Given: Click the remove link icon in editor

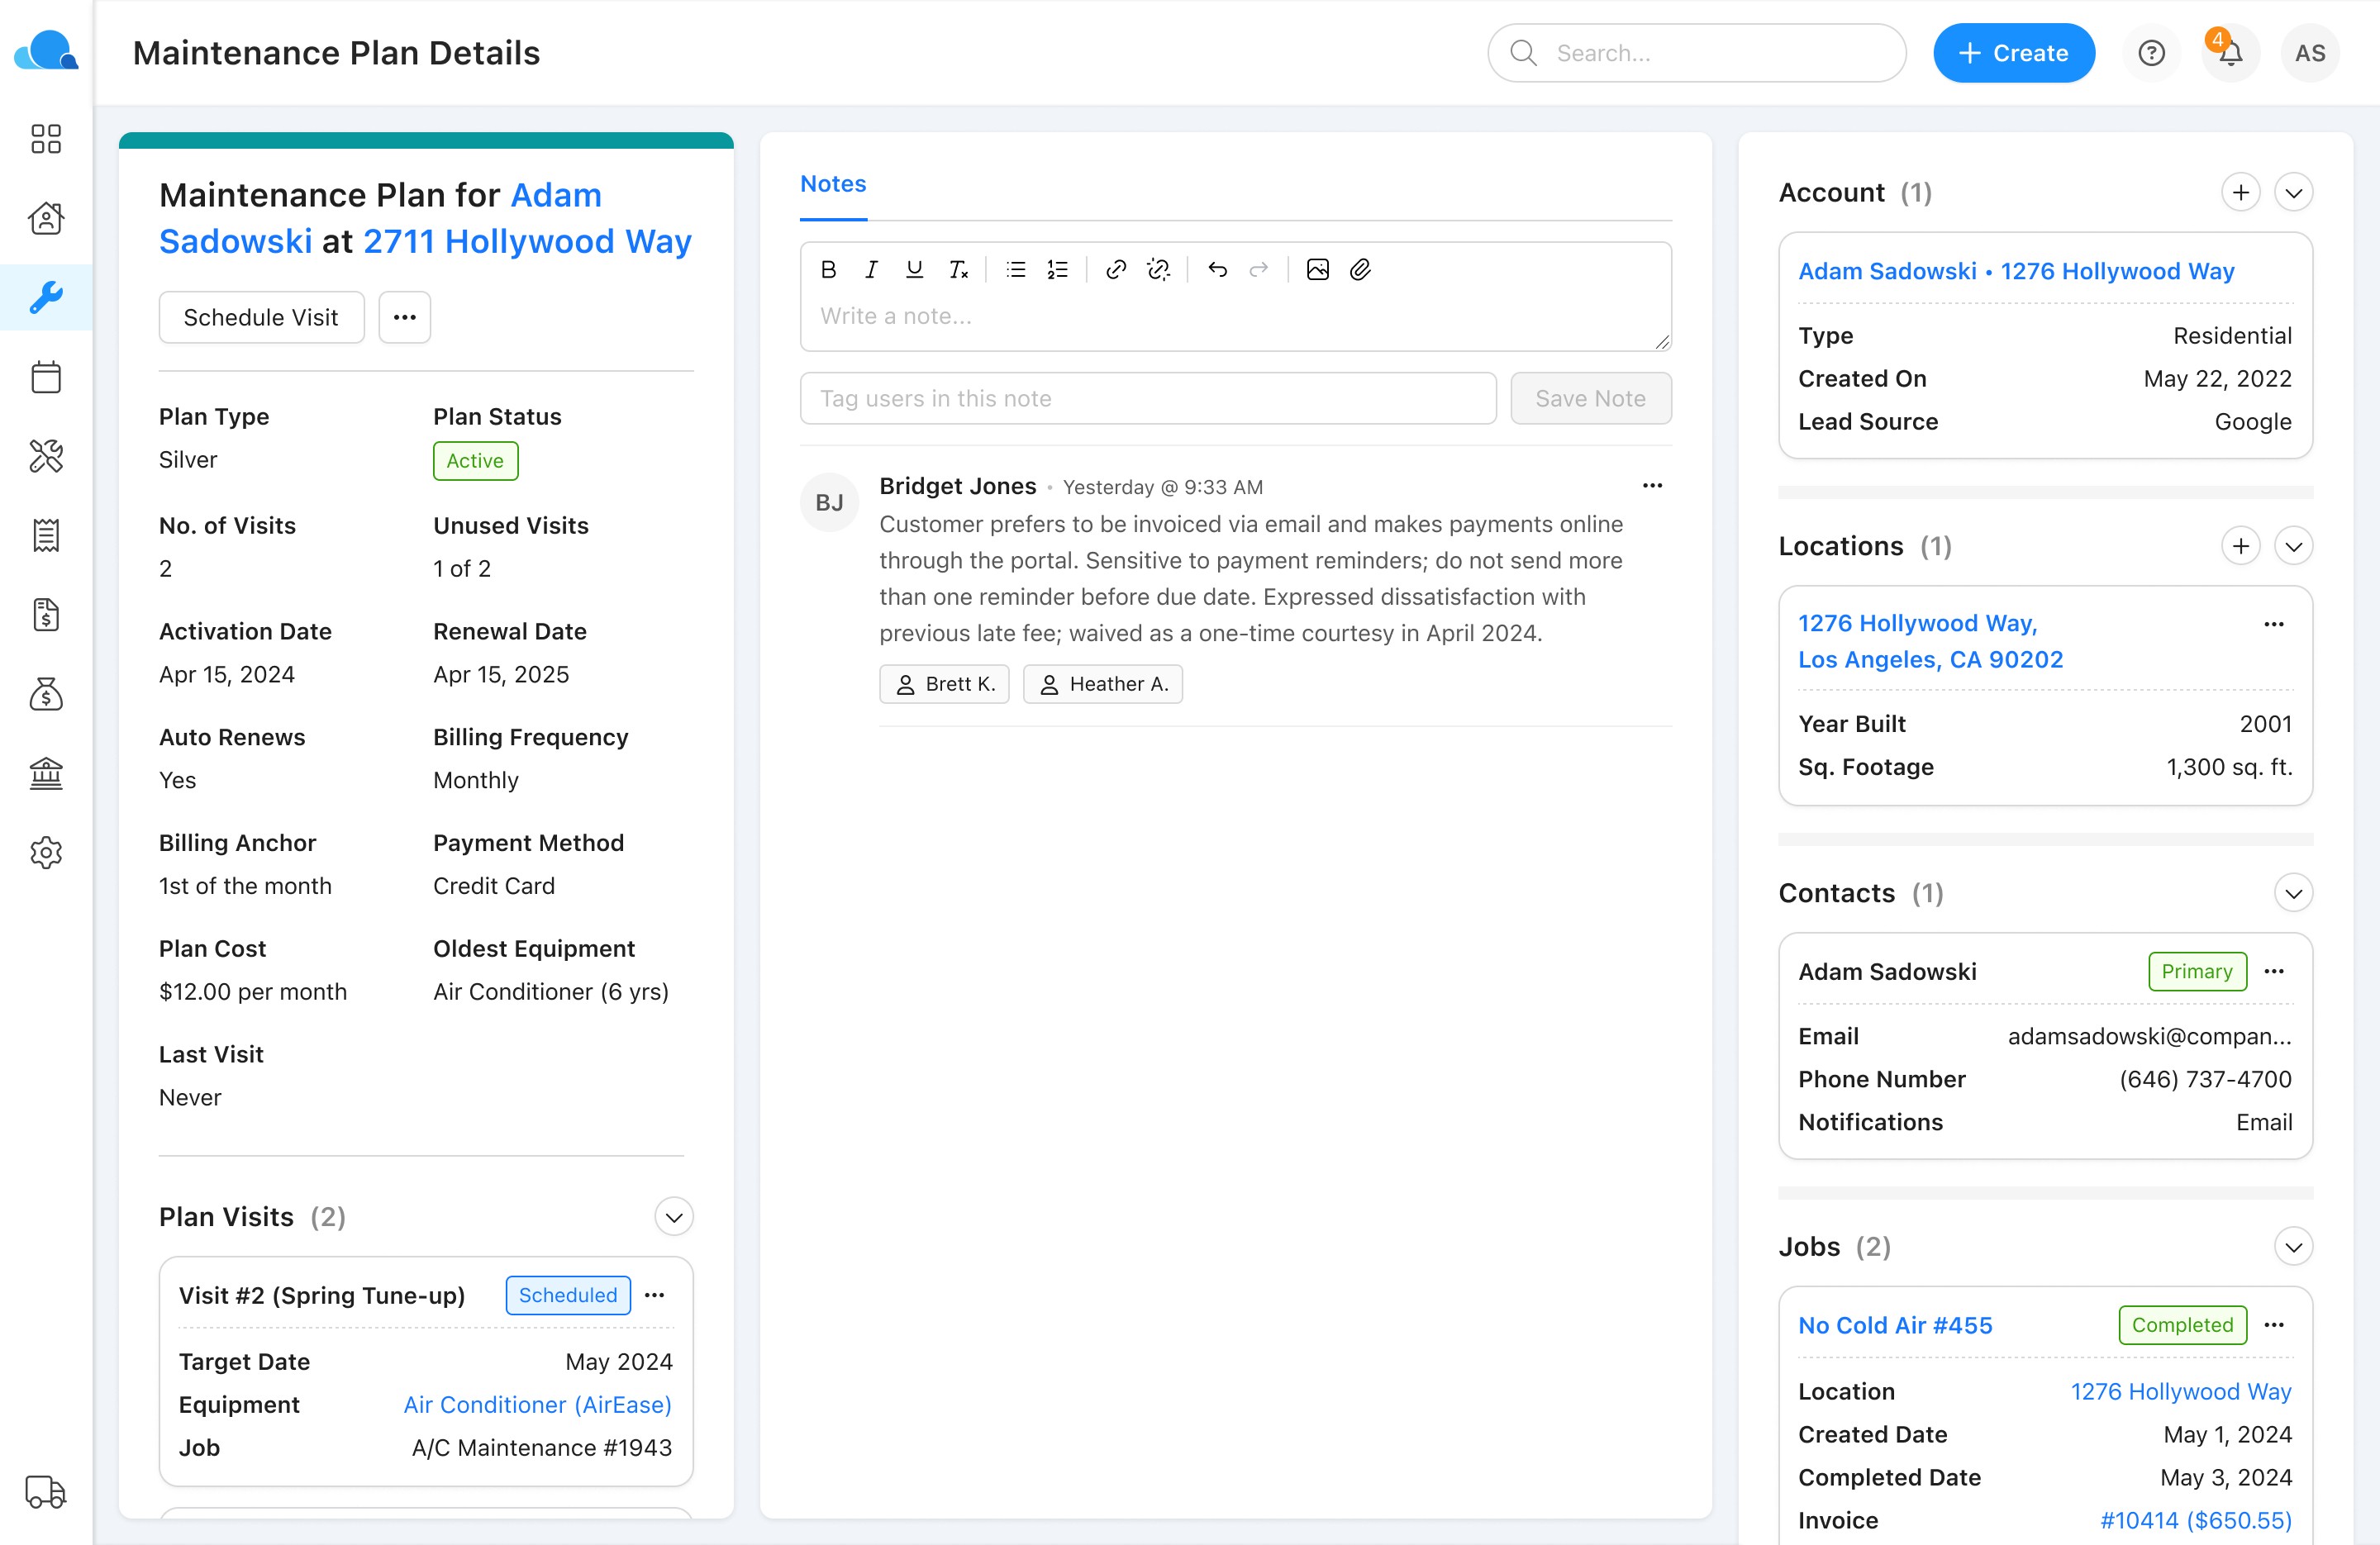Looking at the screenshot, I should [1158, 269].
